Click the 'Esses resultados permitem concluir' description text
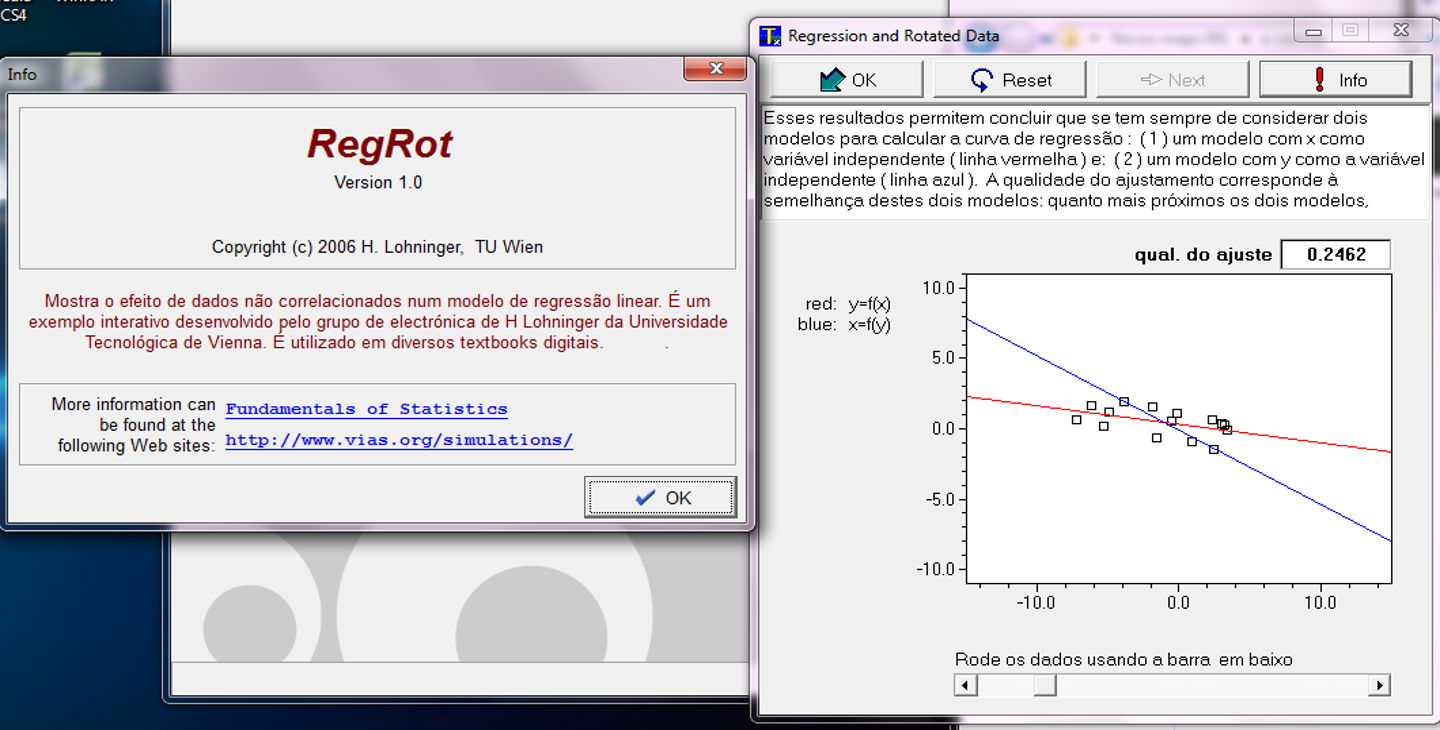 click(x=1093, y=159)
